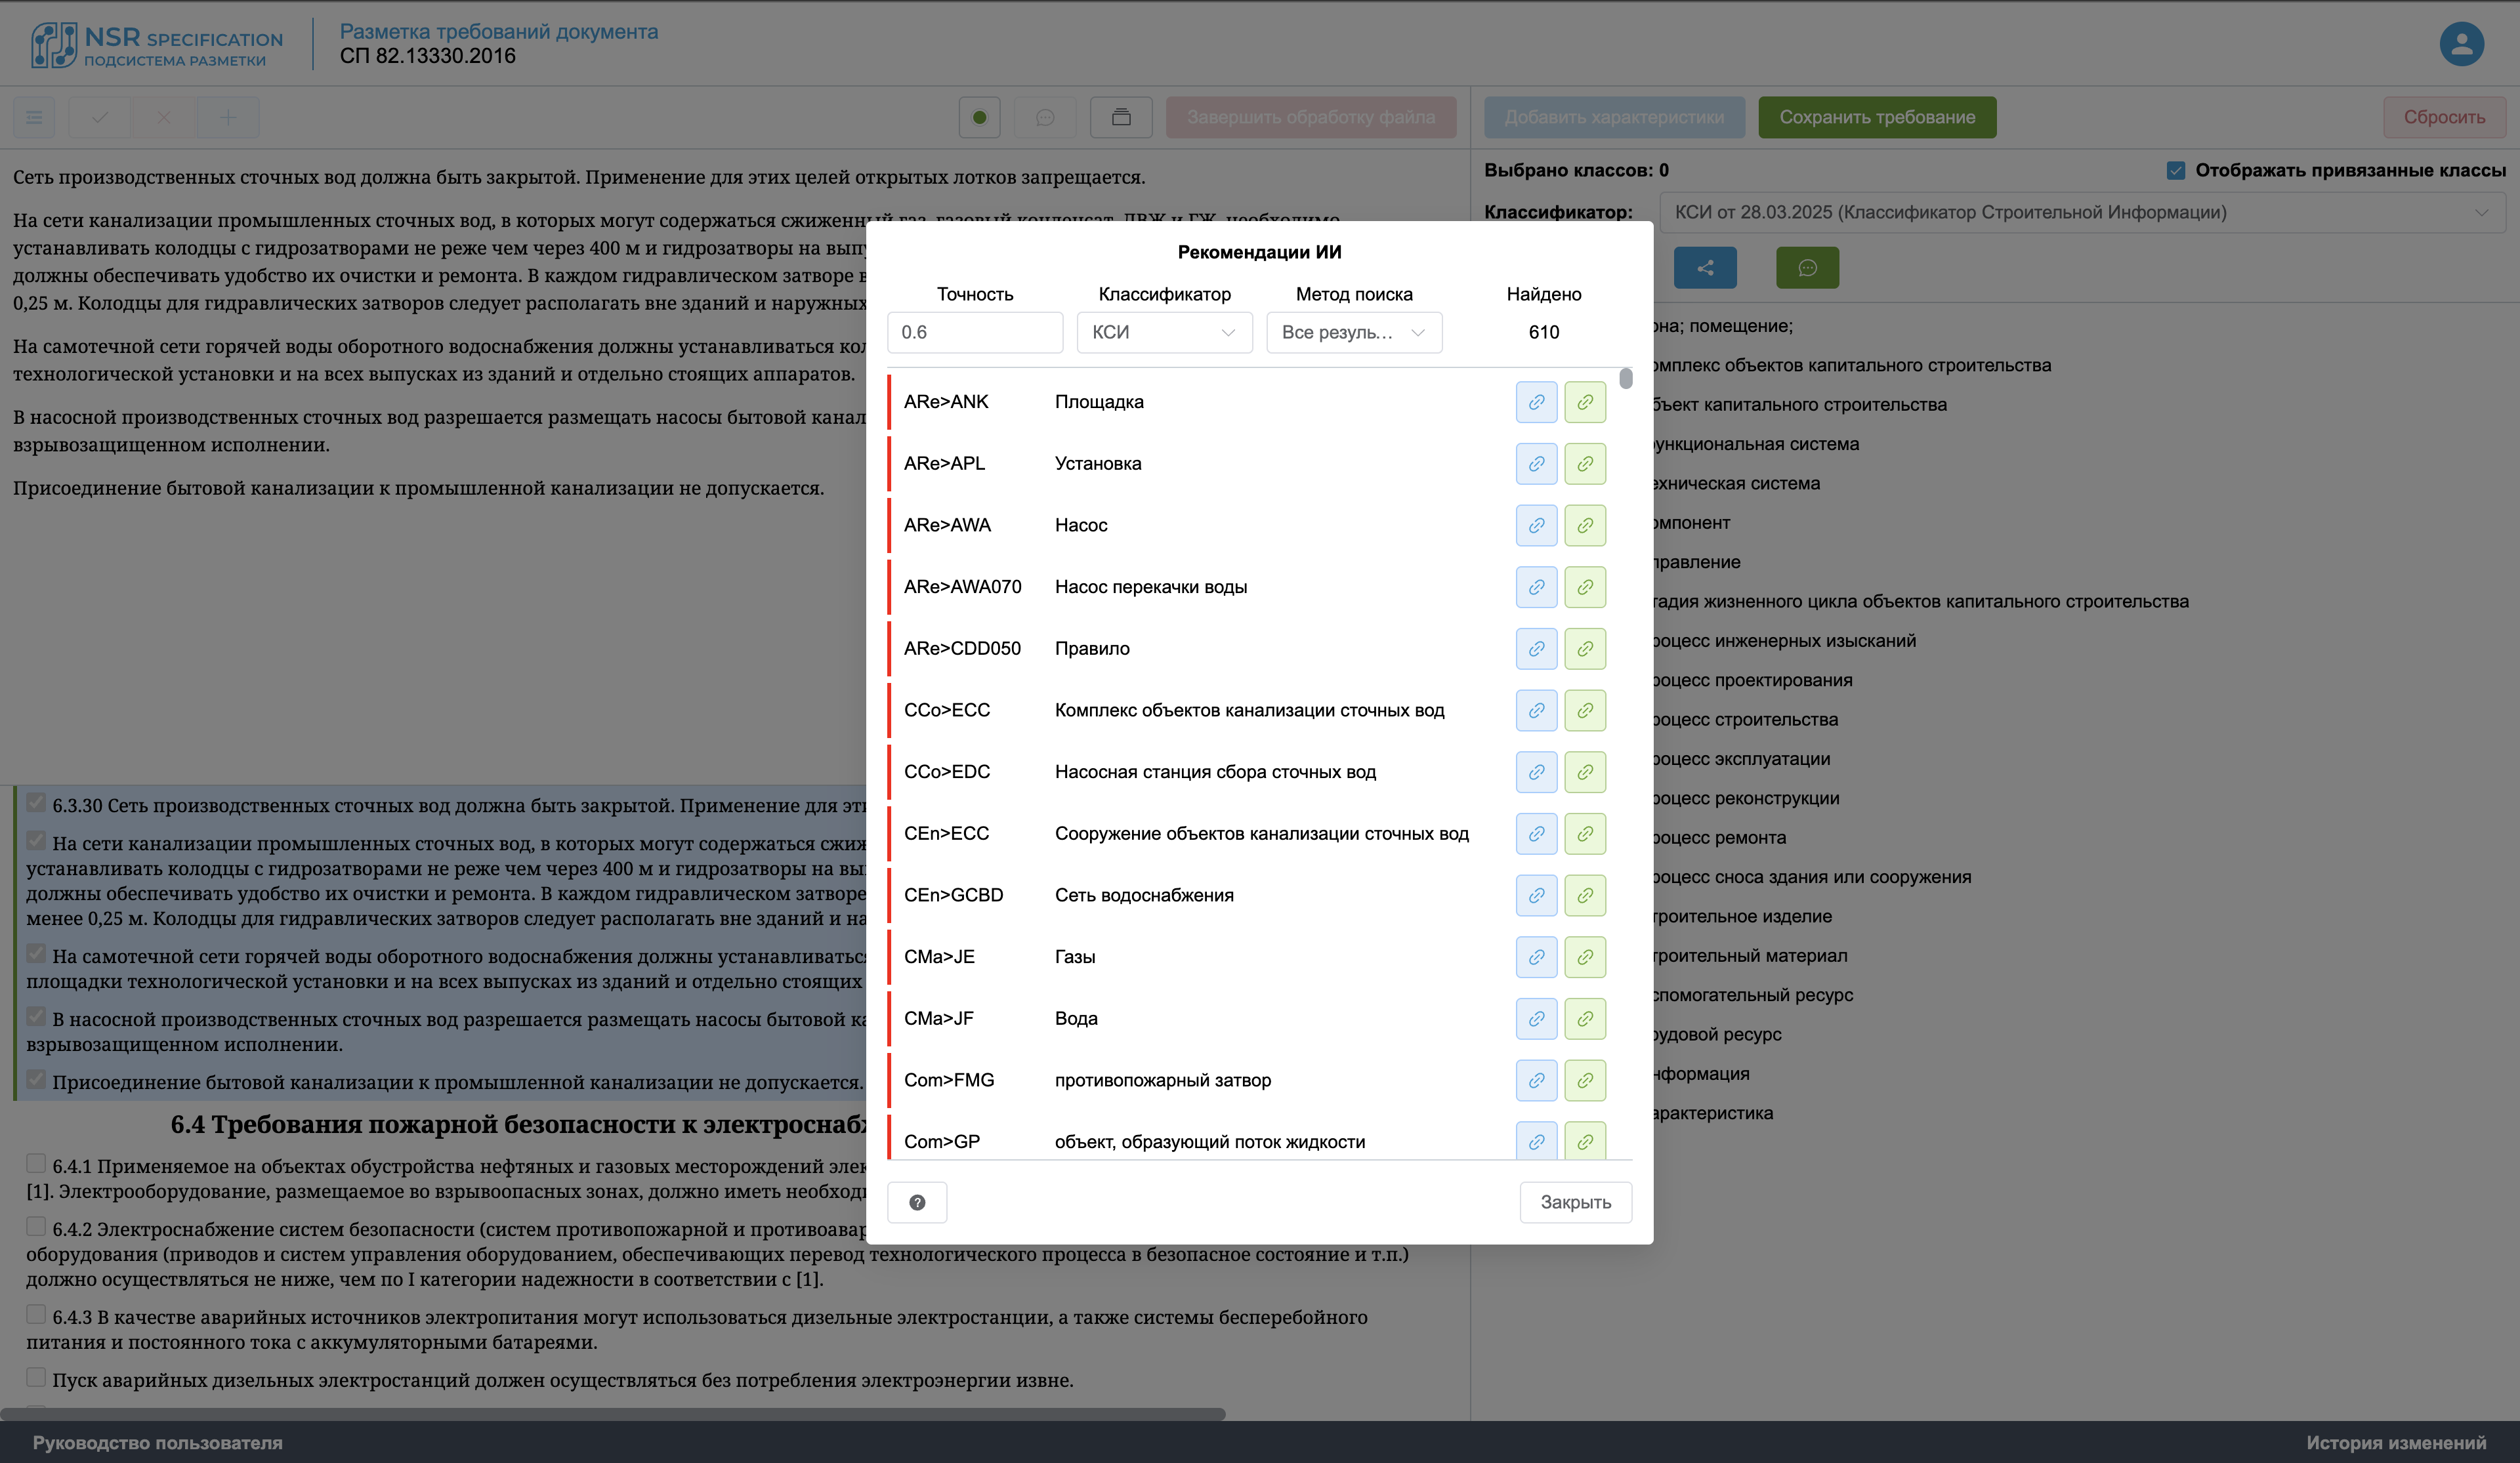Click the green chat bubble button
The width and height of the screenshot is (2520, 1463).
click(x=1807, y=268)
